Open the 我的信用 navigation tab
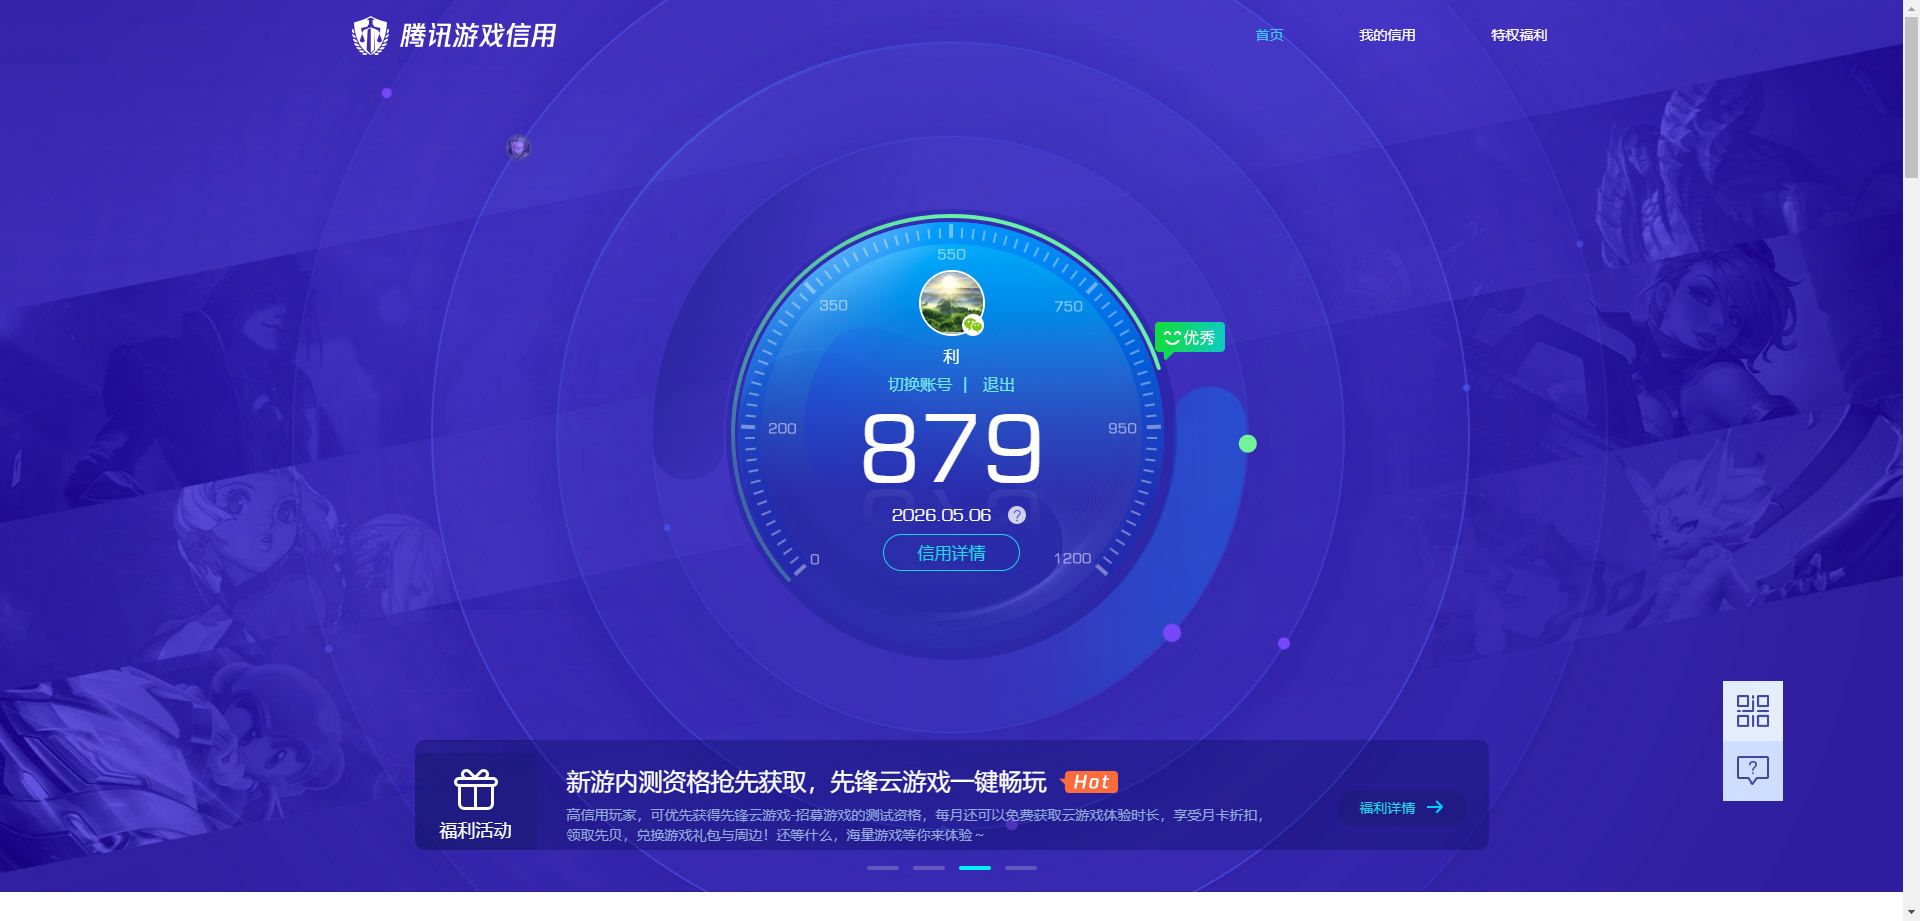Image resolution: width=1920 pixels, height=921 pixels. pos(1387,35)
